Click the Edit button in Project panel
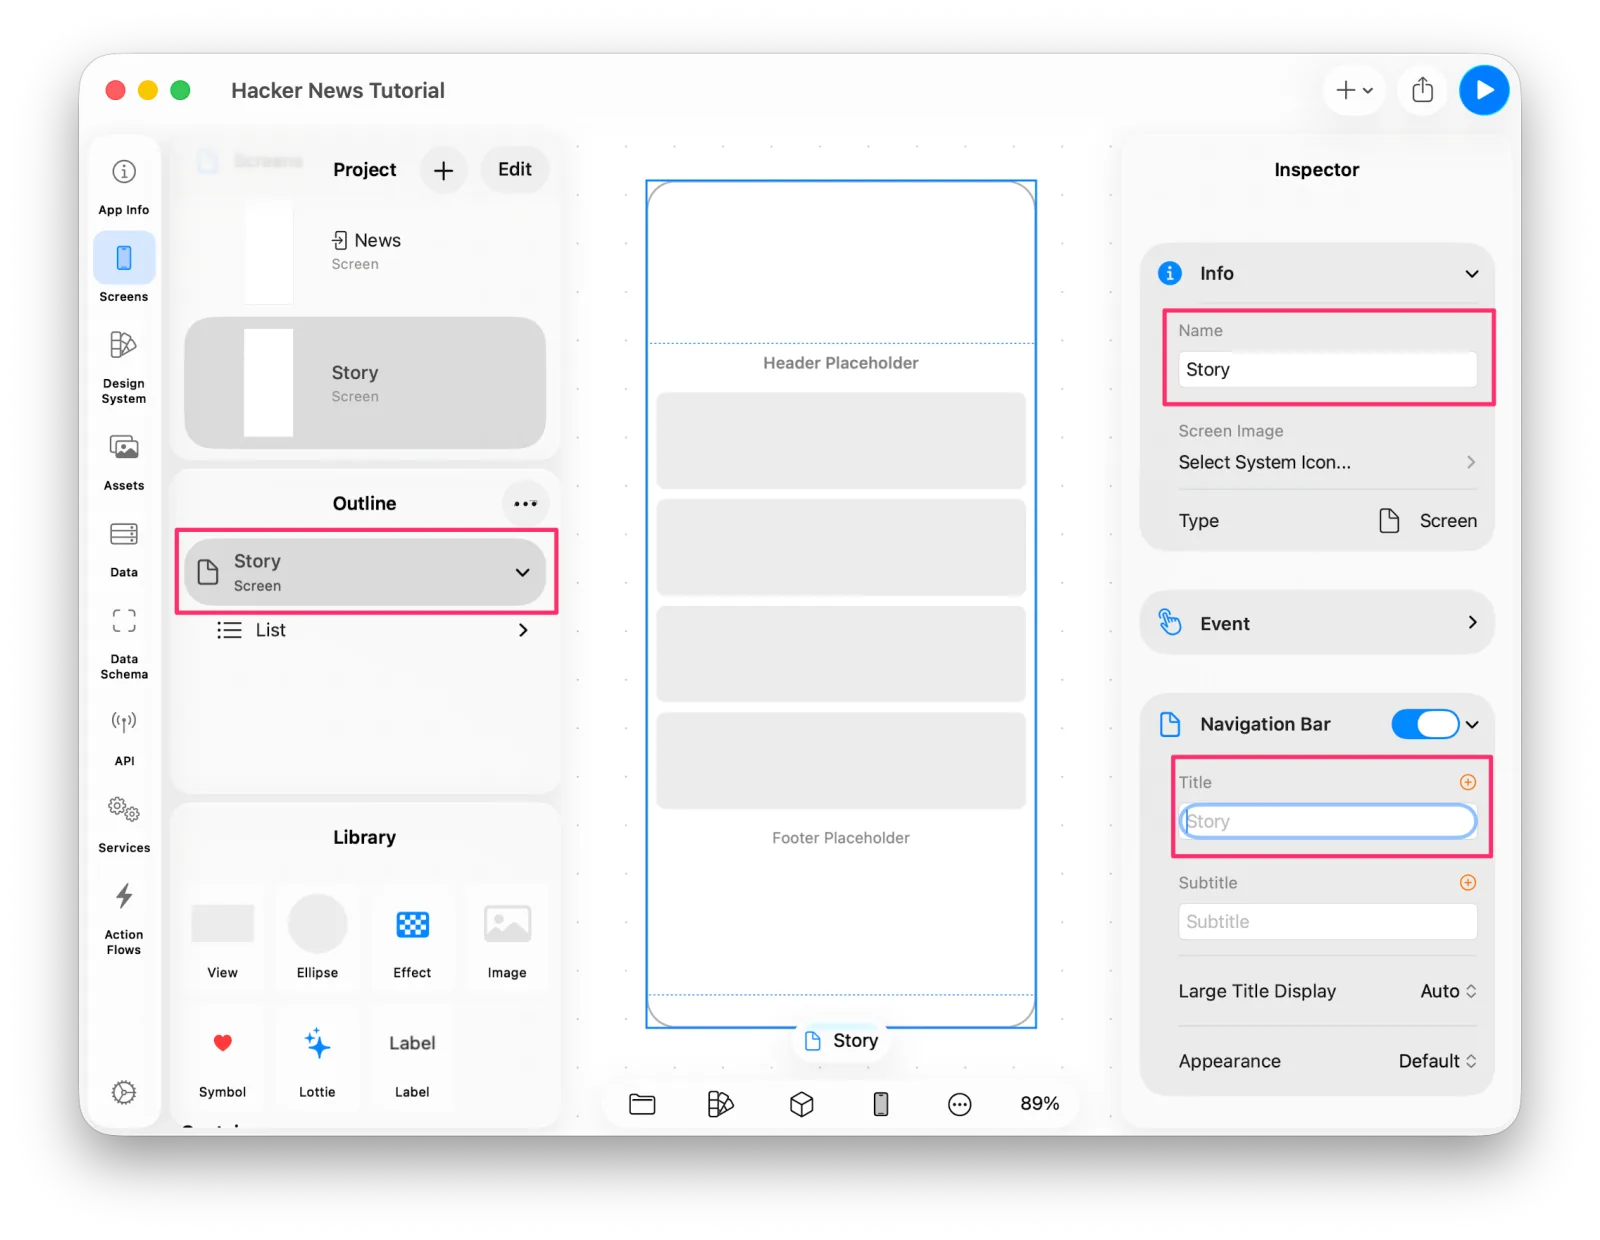1600x1240 pixels. [515, 170]
